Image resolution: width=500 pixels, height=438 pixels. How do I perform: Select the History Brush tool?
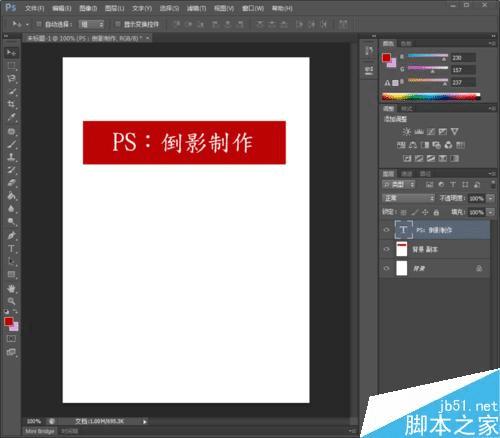(11, 170)
